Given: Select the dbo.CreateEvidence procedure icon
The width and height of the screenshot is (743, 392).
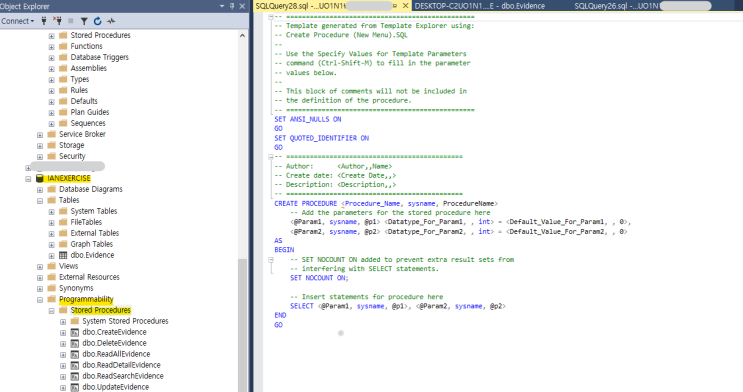Looking at the screenshot, I should (x=74, y=332).
